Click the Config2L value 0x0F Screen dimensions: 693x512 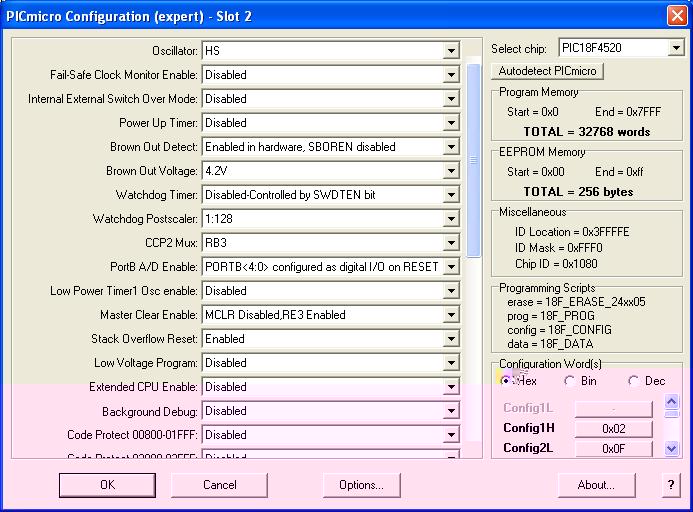click(x=613, y=448)
